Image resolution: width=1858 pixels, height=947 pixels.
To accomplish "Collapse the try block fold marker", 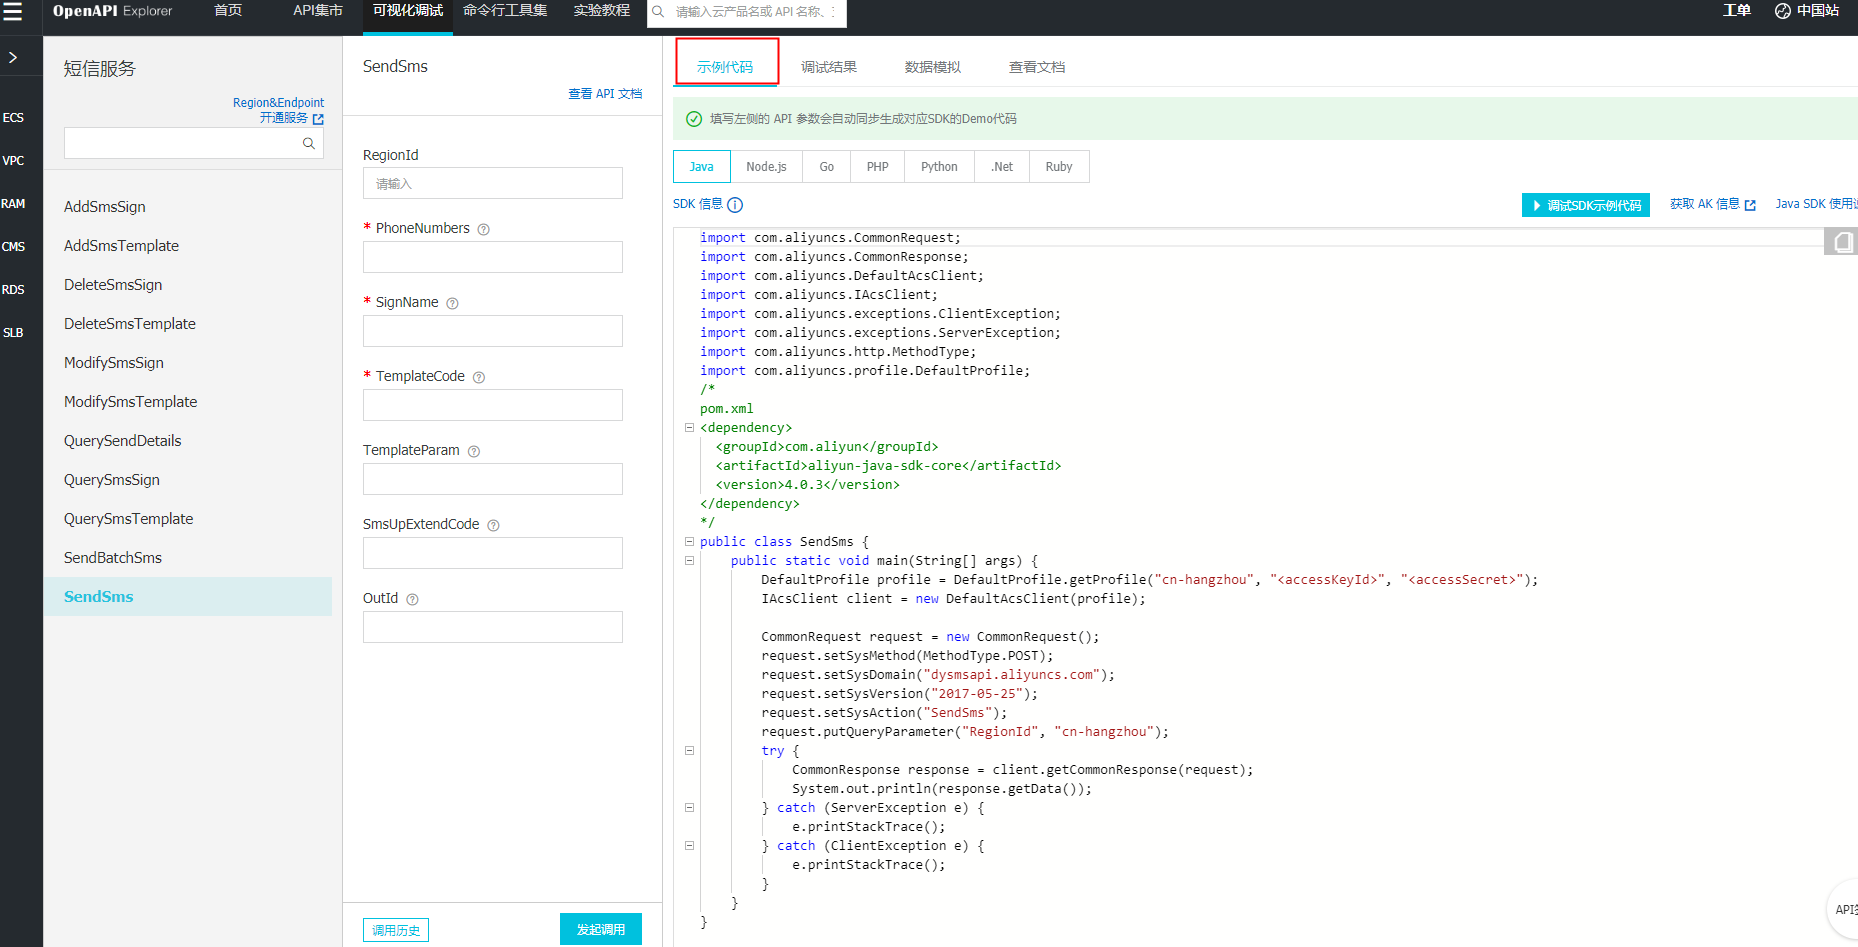I will [x=689, y=750].
